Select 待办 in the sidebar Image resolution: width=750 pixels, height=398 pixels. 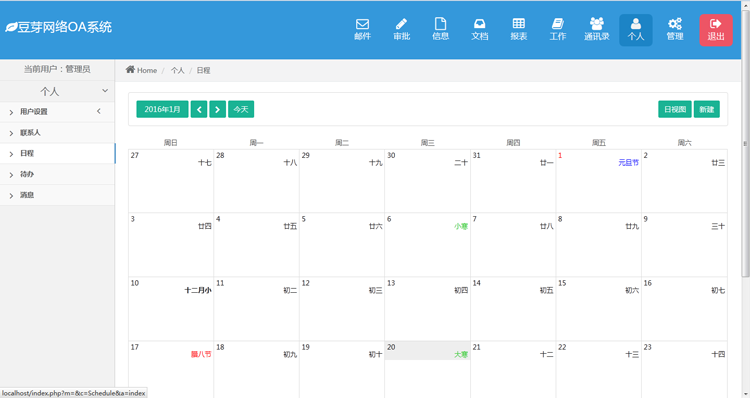(57, 175)
